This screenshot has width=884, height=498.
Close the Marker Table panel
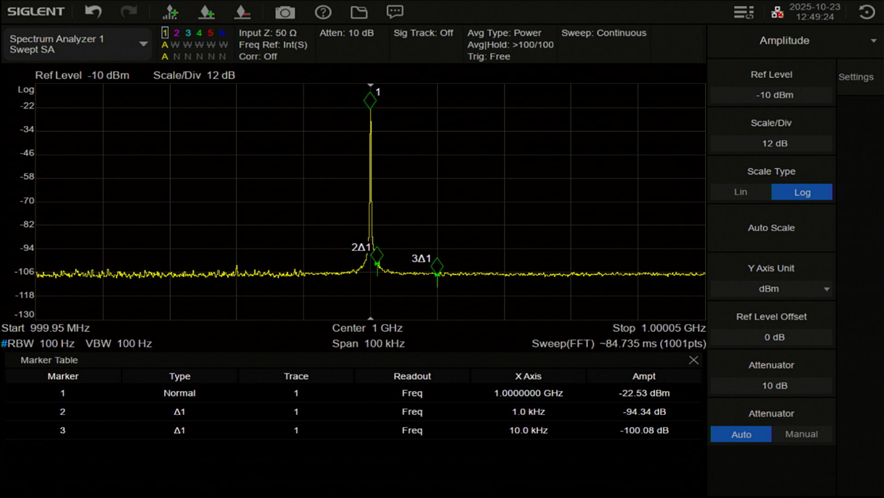694,360
